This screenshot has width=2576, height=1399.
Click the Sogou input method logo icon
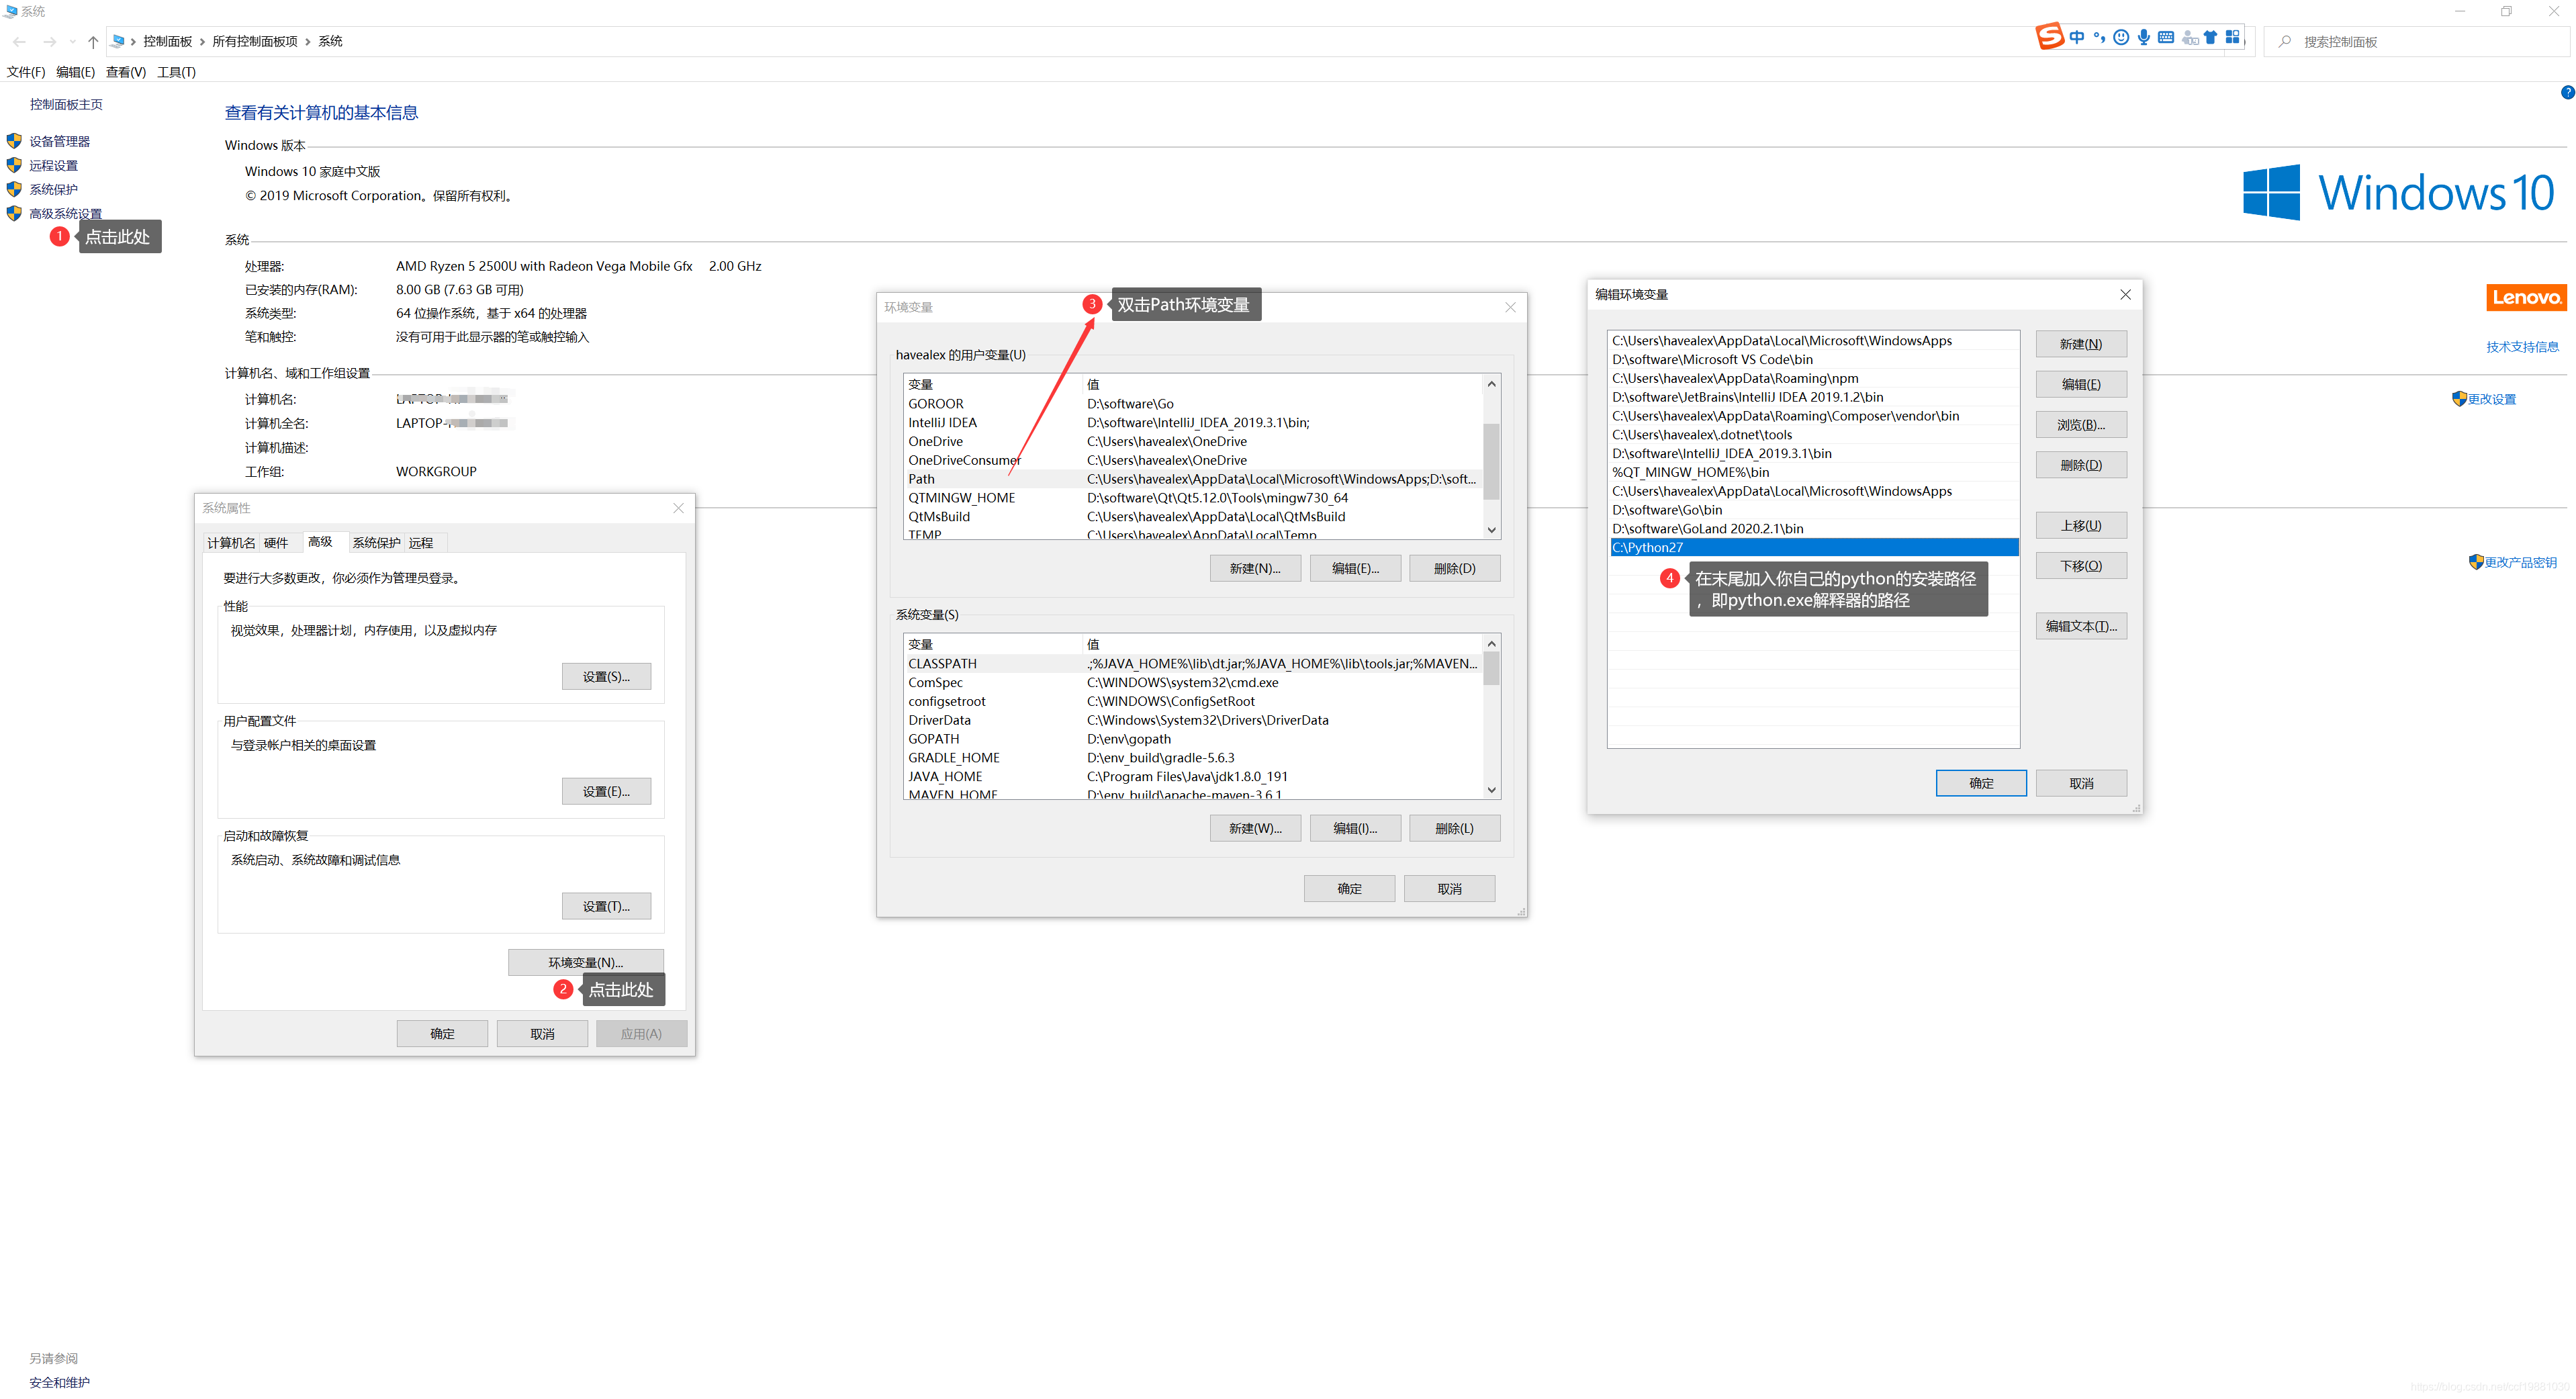click(2049, 37)
